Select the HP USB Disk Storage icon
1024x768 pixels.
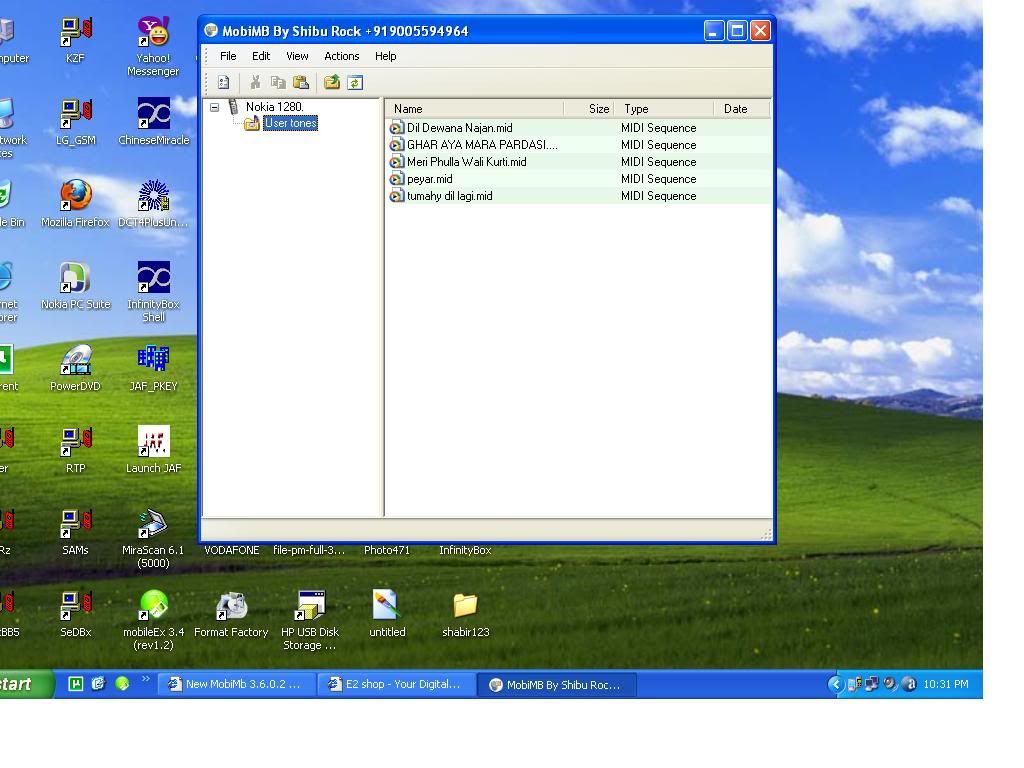(x=310, y=620)
